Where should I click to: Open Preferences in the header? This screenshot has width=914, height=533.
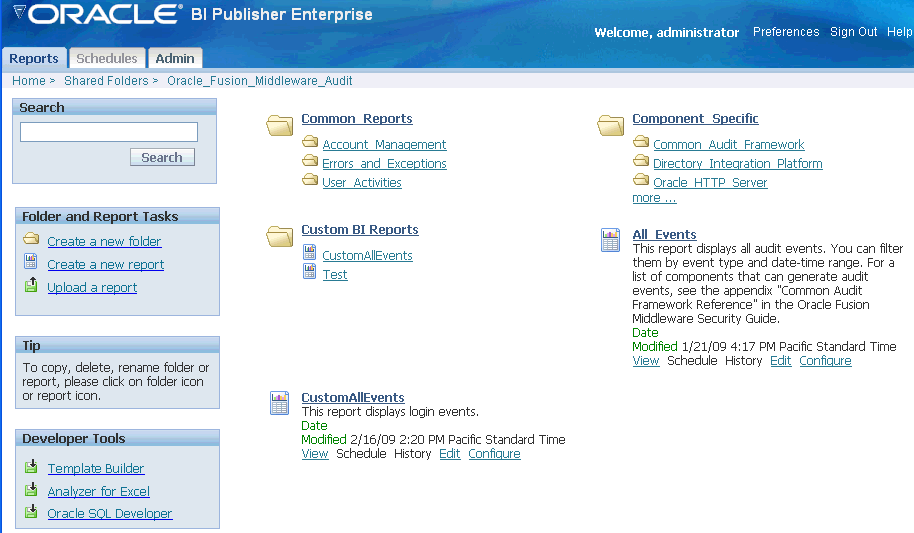pyautogui.click(x=786, y=32)
